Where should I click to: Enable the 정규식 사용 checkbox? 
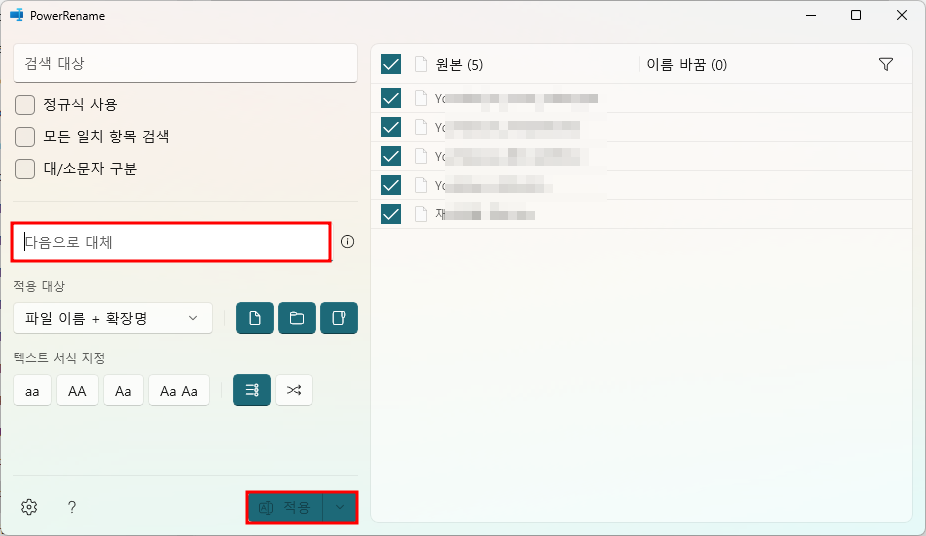tap(25, 105)
